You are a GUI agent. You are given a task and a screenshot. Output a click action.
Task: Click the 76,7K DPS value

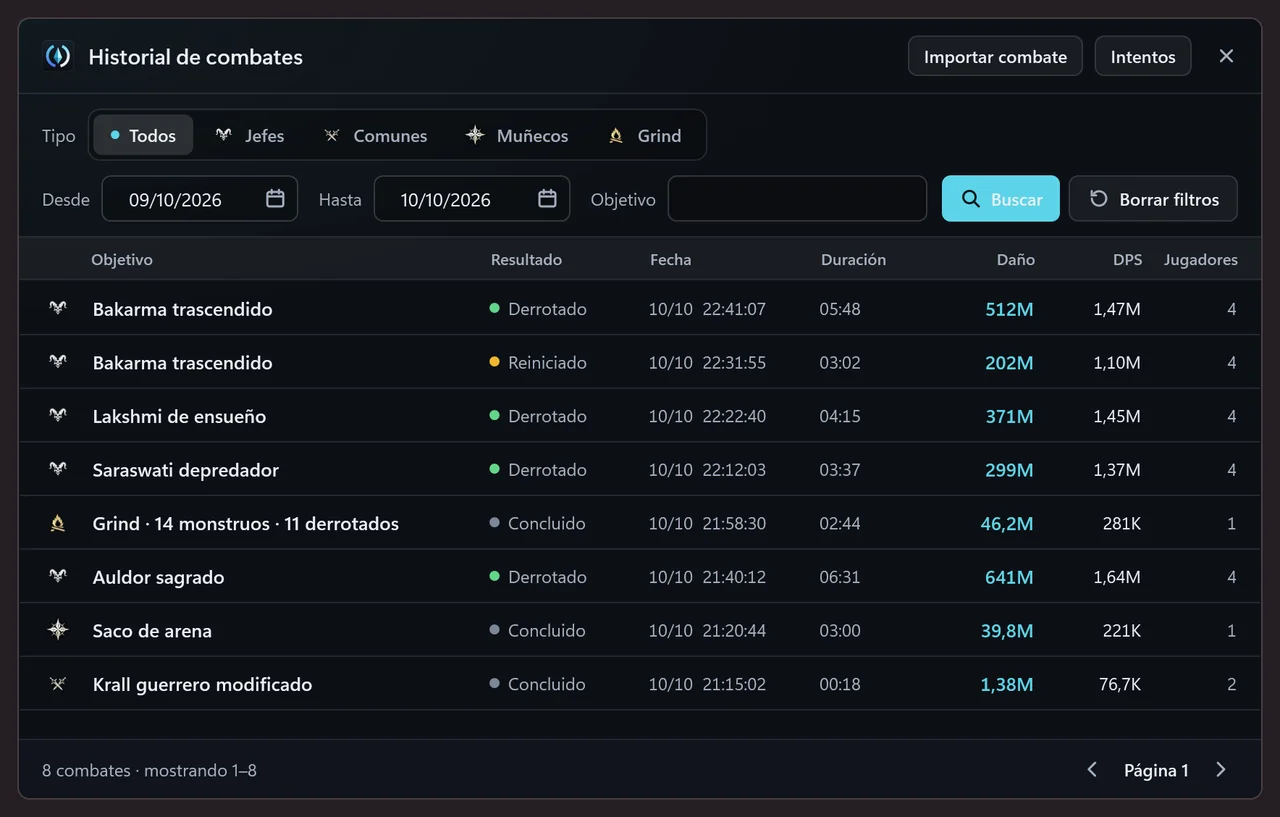1119,684
